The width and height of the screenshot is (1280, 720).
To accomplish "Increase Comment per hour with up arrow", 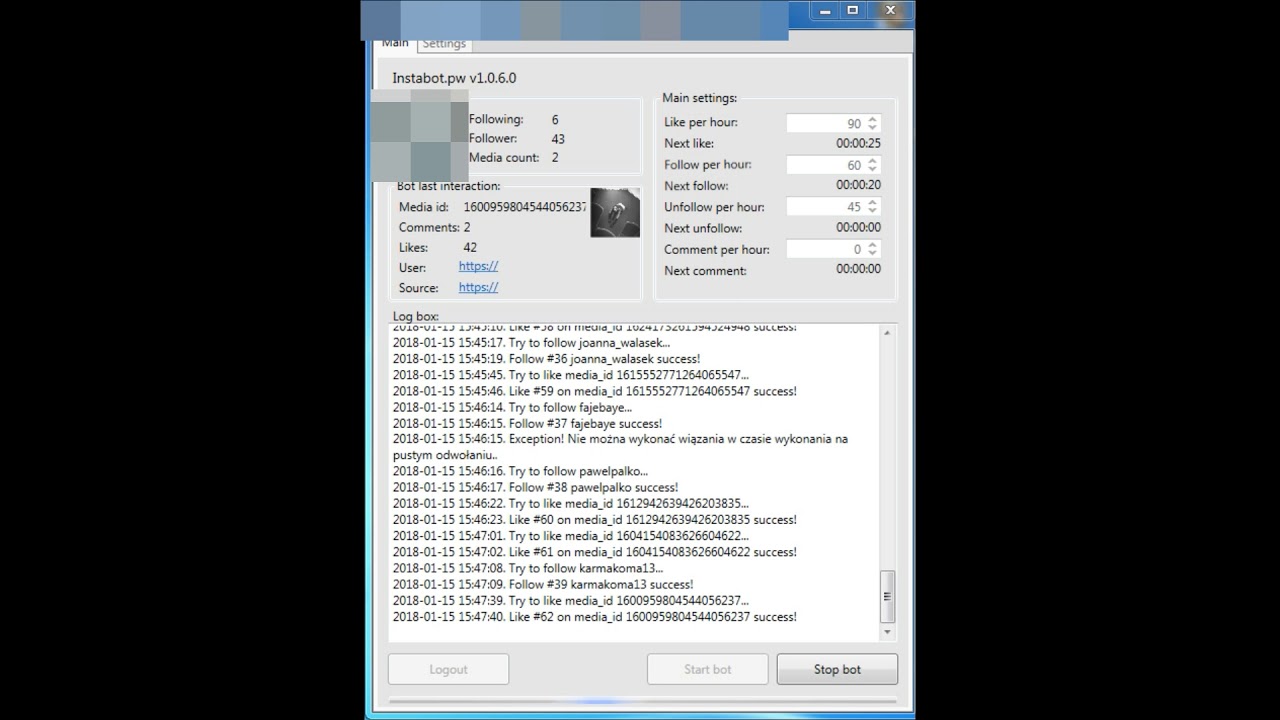I will 872,245.
